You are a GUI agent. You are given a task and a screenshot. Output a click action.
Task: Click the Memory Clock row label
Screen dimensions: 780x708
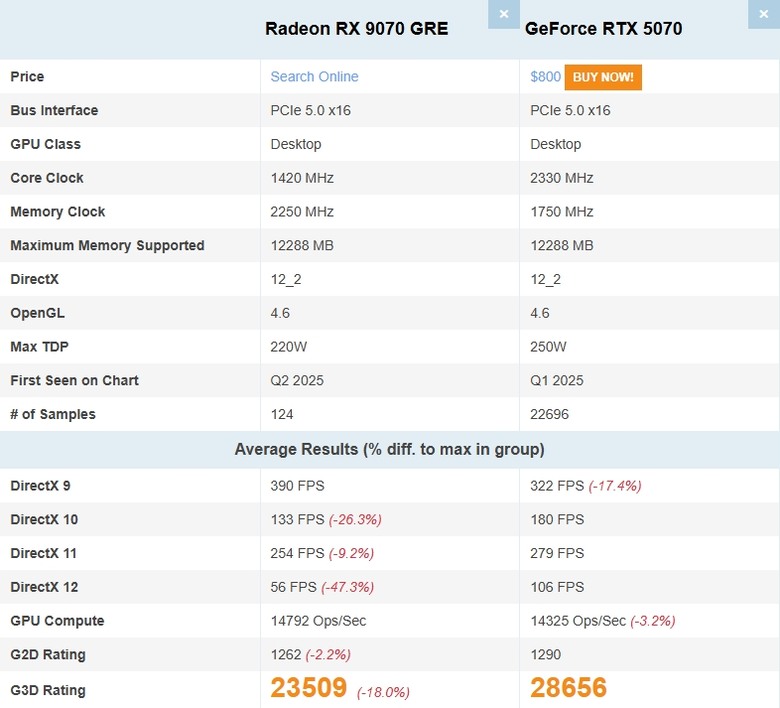click(58, 212)
